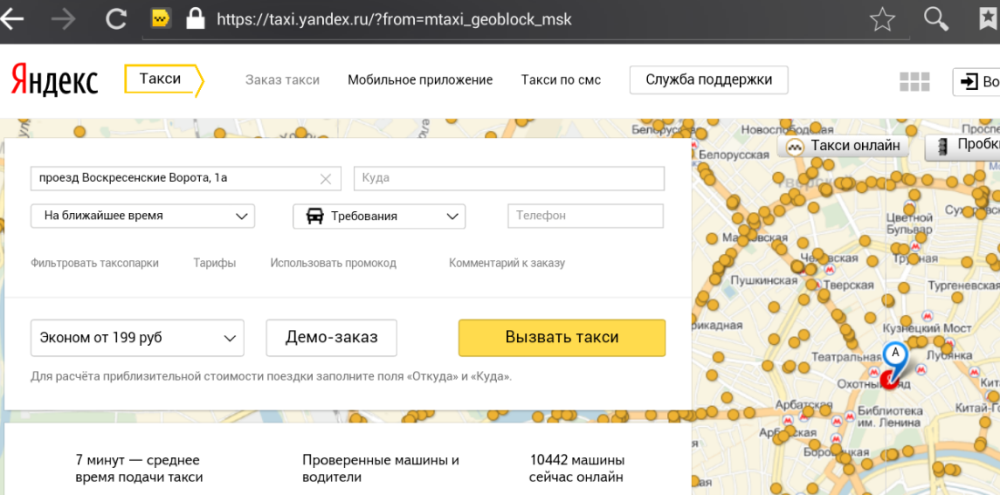Click the browser forward arrow
Screen dimensions: 1000x495
[x=64, y=19]
